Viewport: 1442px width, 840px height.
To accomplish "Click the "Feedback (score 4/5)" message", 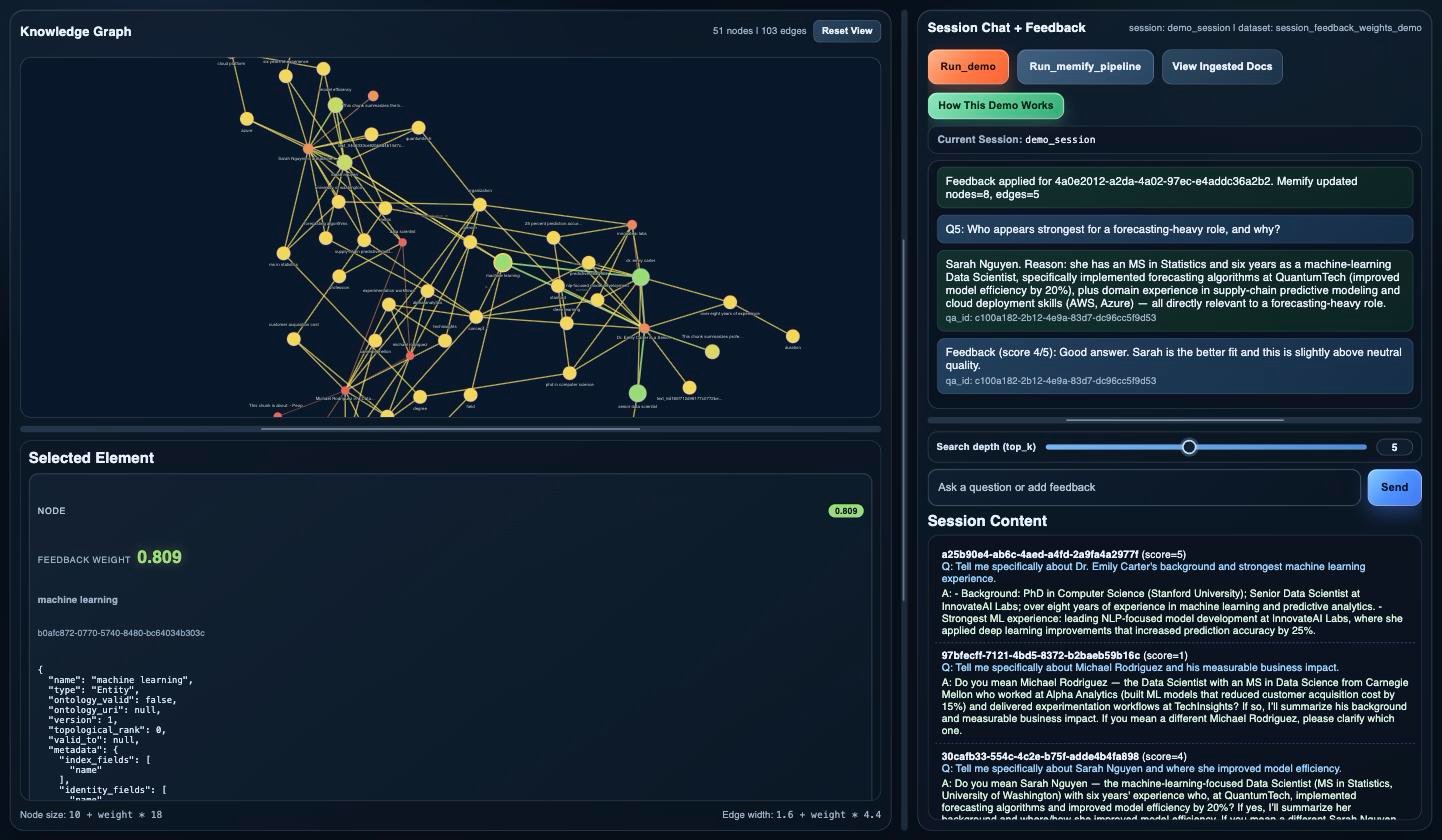I will coord(1175,366).
